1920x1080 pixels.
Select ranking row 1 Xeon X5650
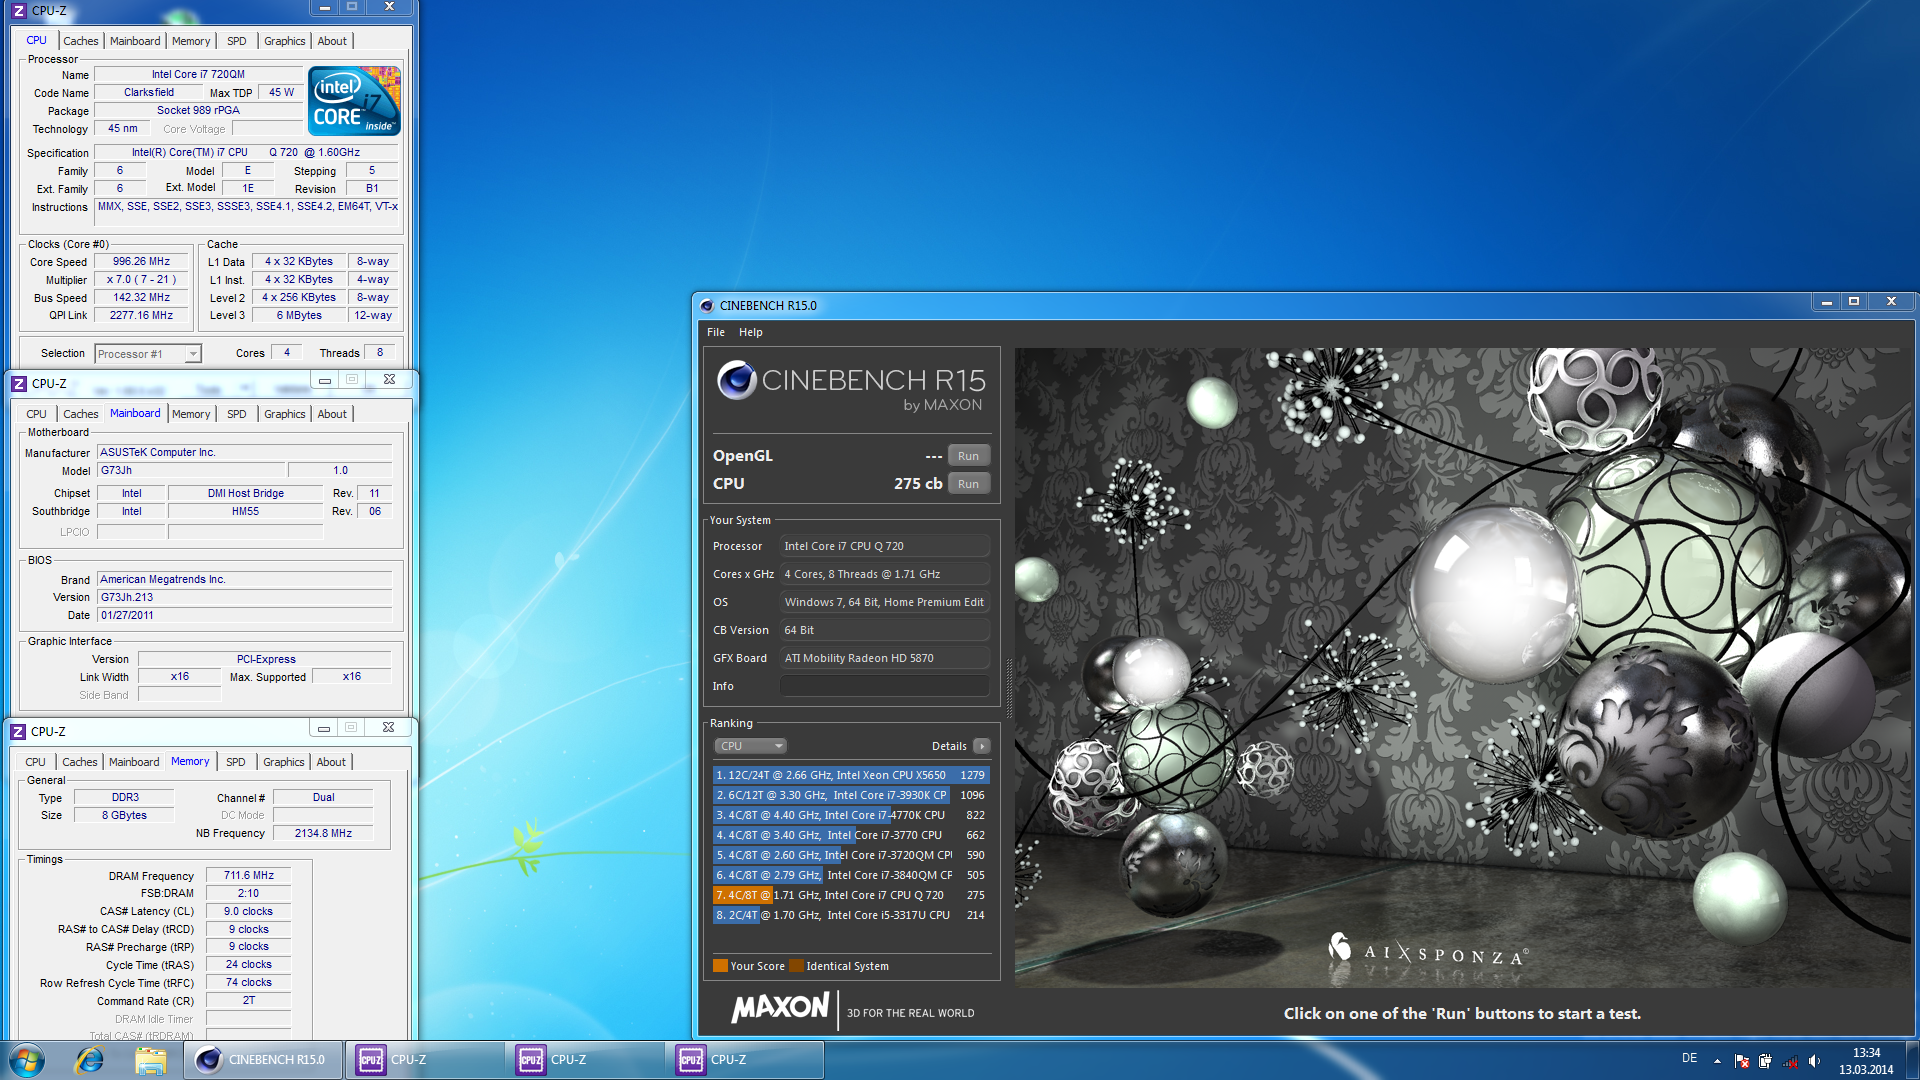[x=851, y=775]
